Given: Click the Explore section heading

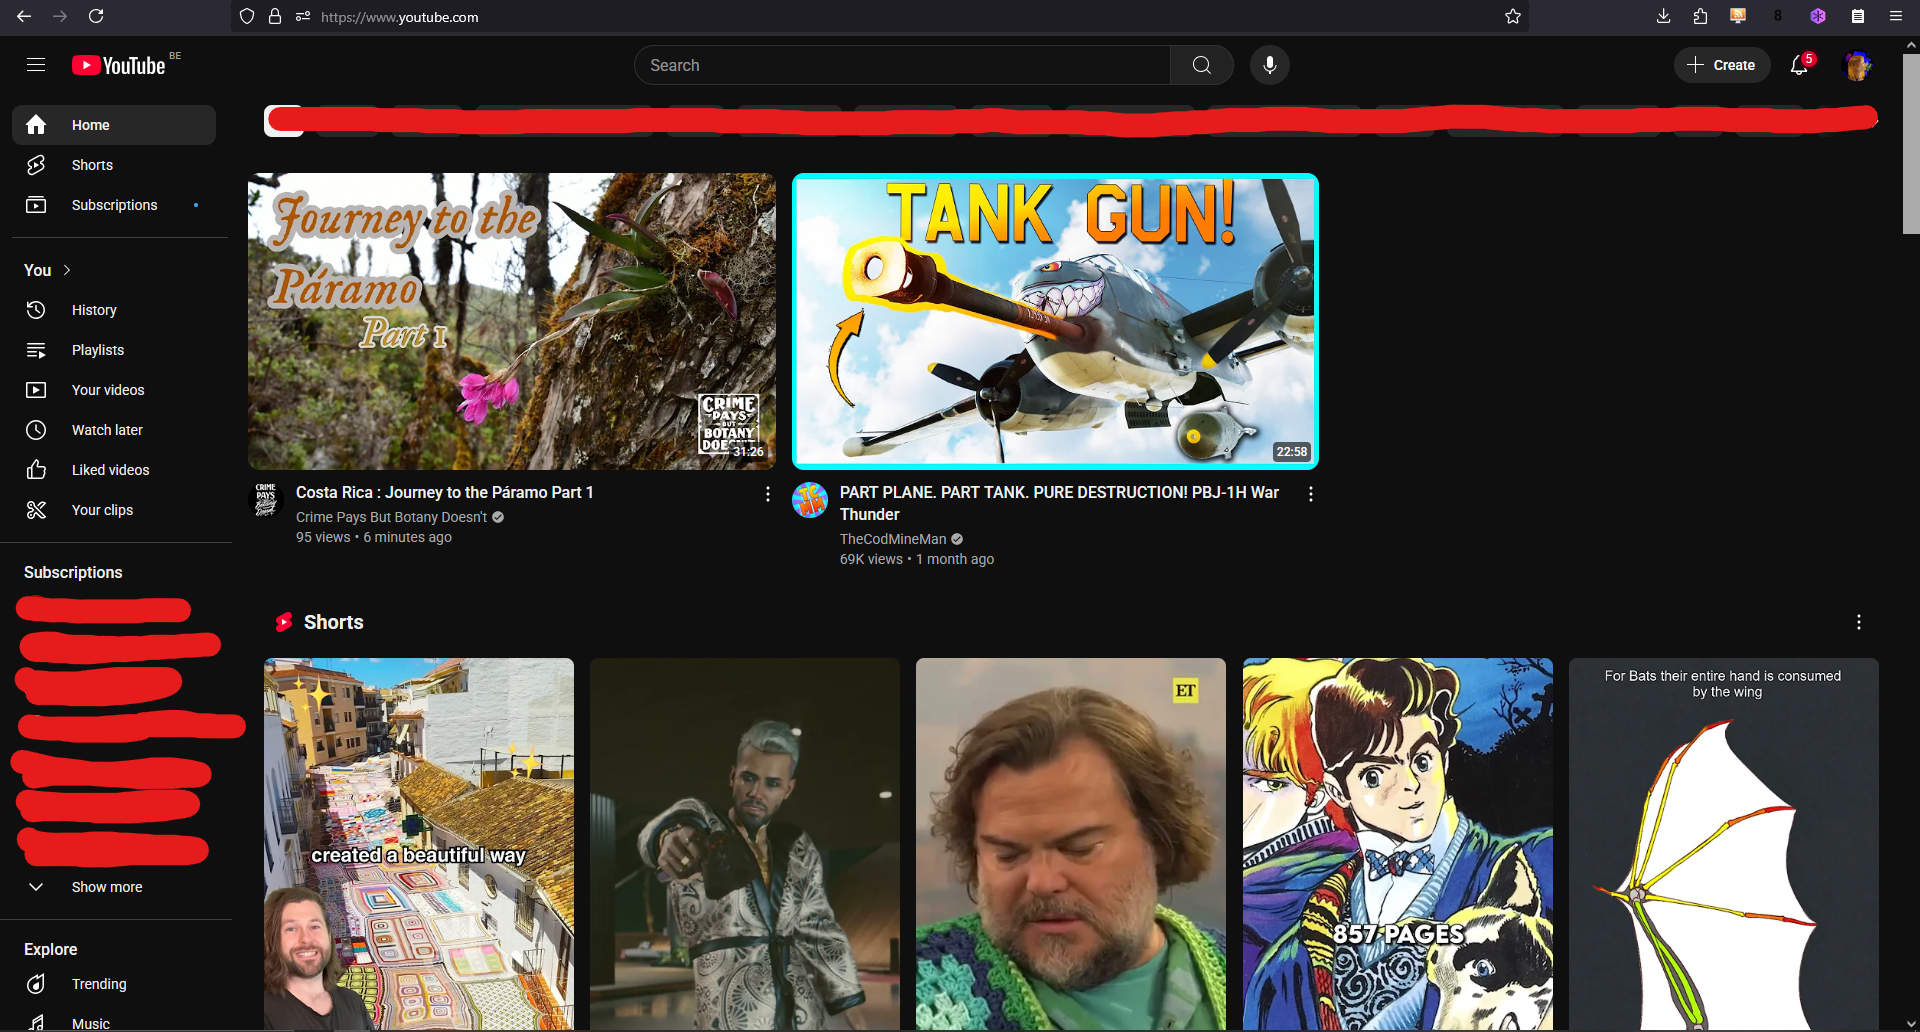Looking at the screenshot, I should pyautogui.click(x=51, y=949).
